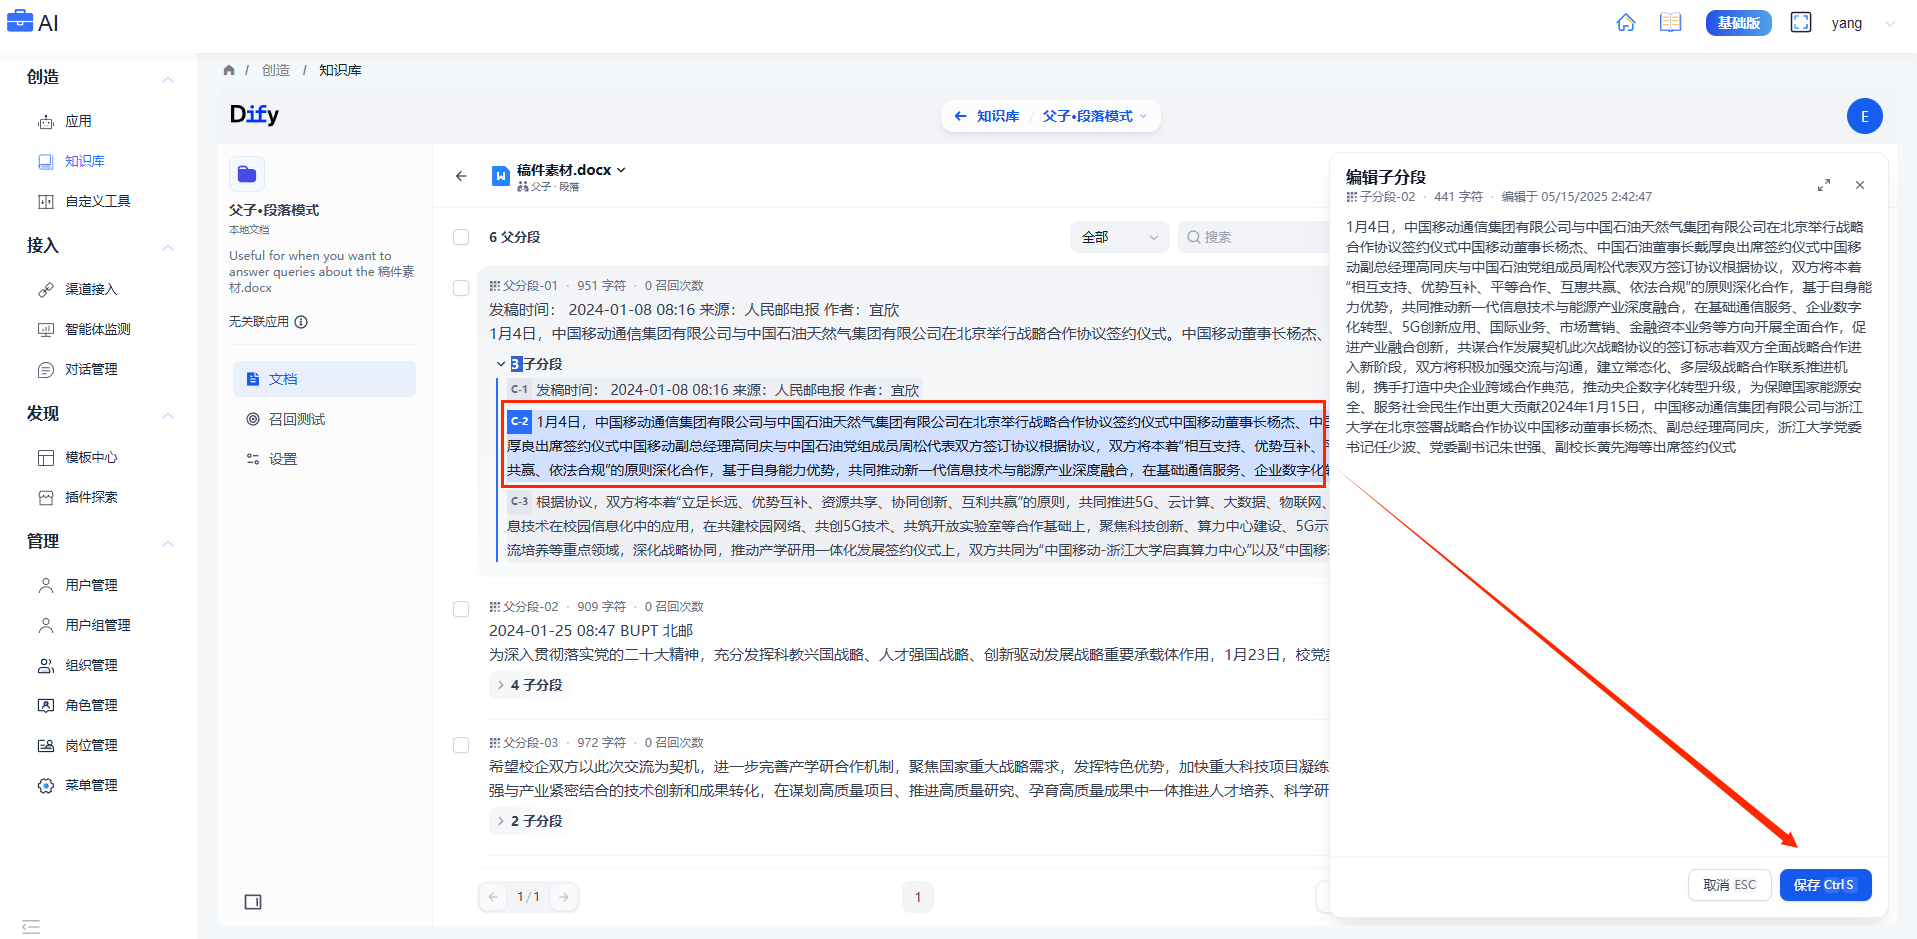Toggle the panel icon below dataset nav
Screen dimensions: 1917x939
[253, 902]
